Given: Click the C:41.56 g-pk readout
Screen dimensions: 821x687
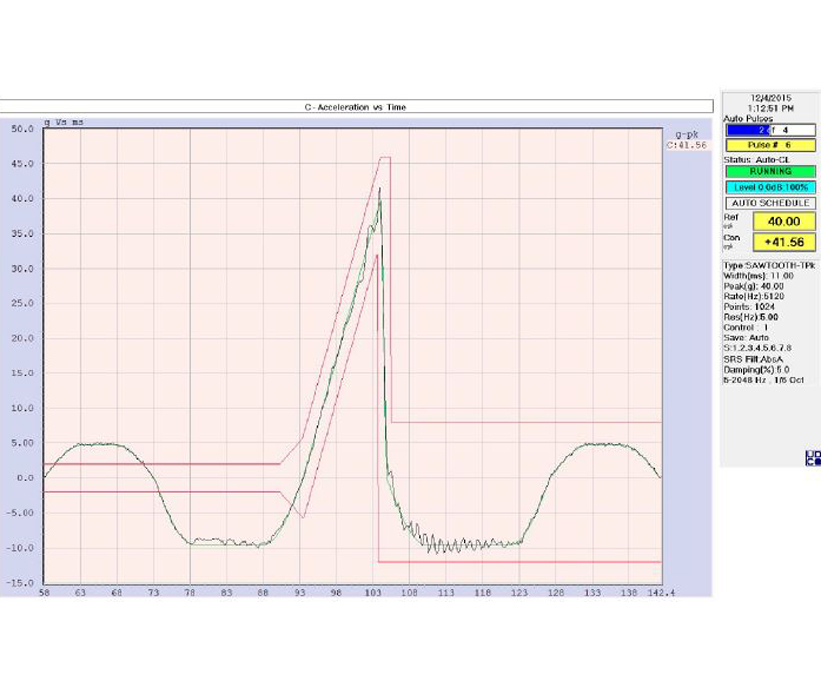Looking at the screenshot, I should pyautogui.click(x=686, y=145).
